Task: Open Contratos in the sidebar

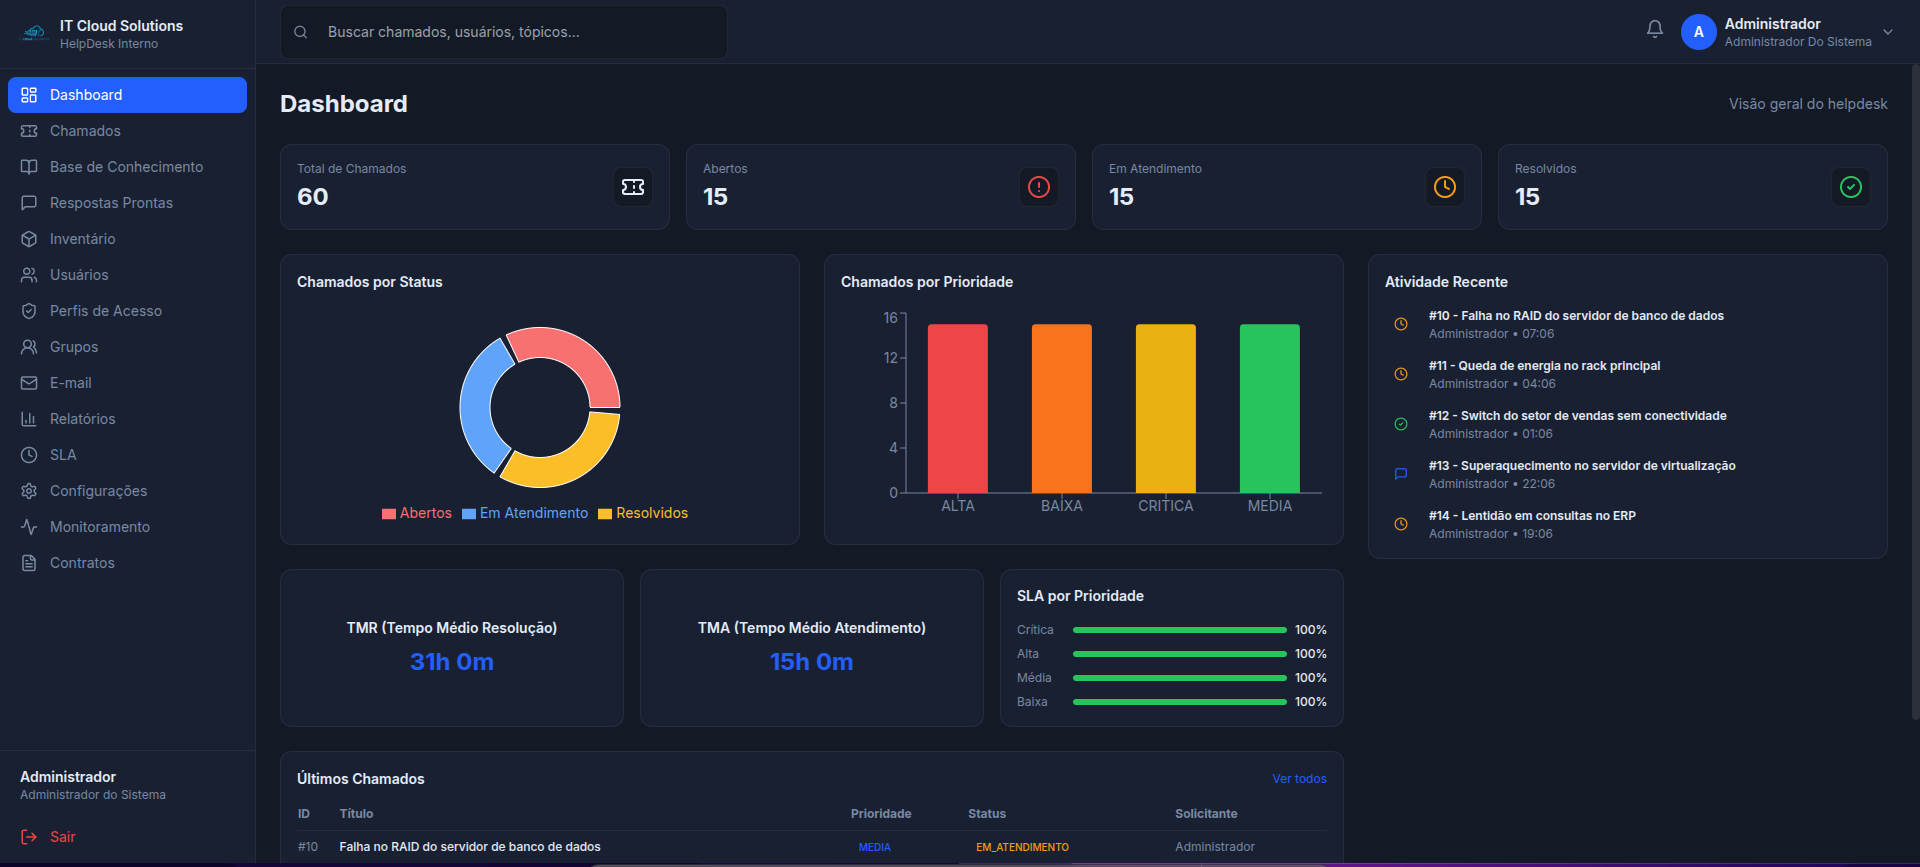Action: 127,563
